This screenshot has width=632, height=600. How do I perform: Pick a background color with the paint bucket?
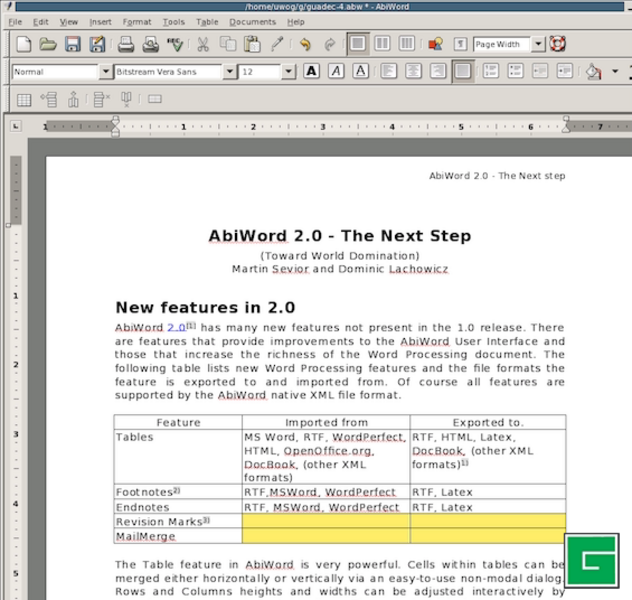(x=593, y=72)
